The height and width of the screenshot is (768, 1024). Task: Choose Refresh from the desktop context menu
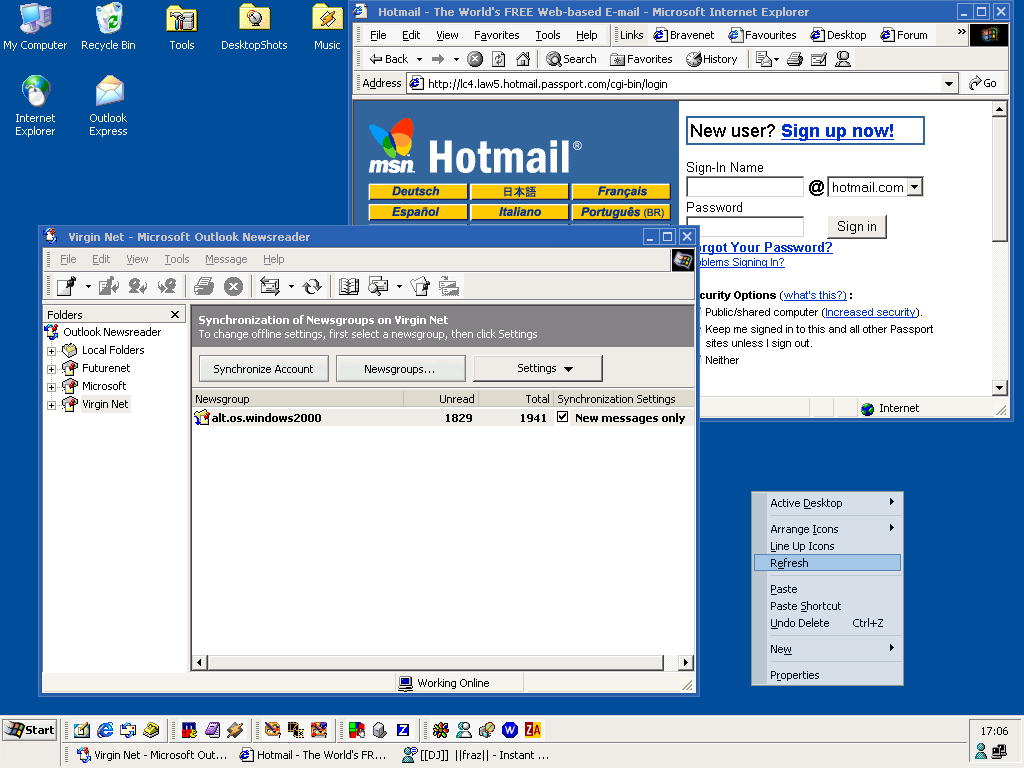pyautogui.click(x=790, y=563)
